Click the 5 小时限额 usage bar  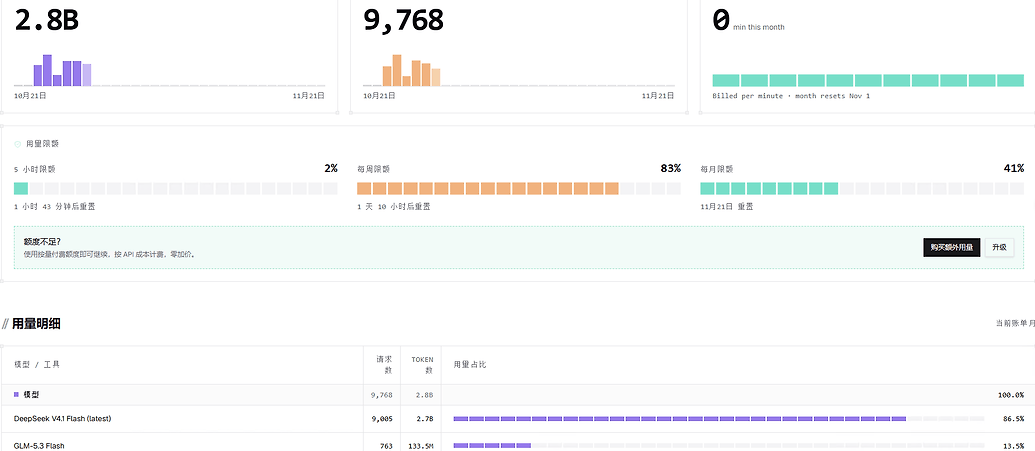[x=176, y=189]
